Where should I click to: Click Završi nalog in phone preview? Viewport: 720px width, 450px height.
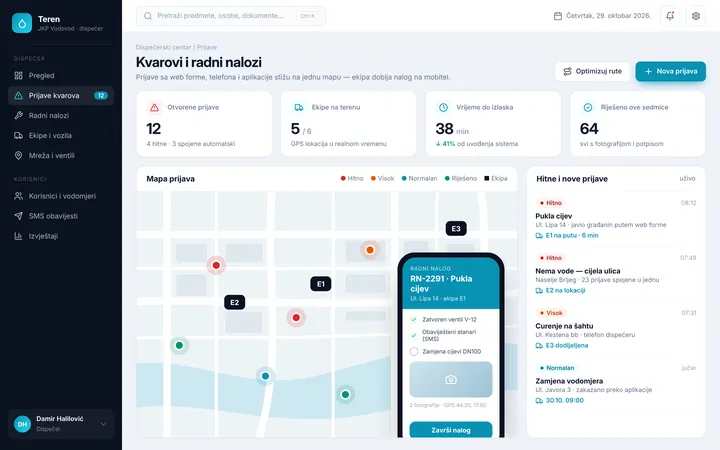click(x=451, y=430)
